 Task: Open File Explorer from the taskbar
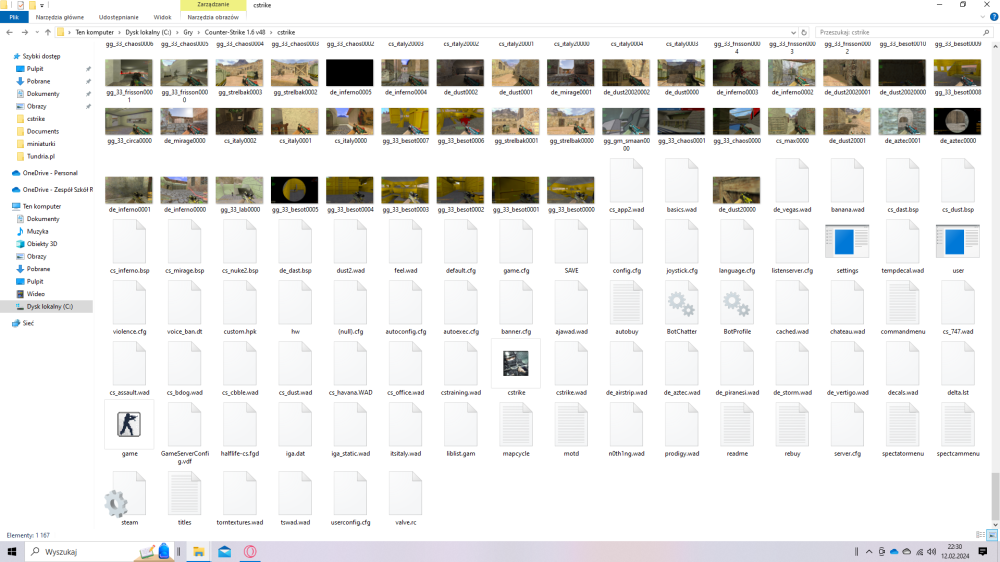[198, 552]
